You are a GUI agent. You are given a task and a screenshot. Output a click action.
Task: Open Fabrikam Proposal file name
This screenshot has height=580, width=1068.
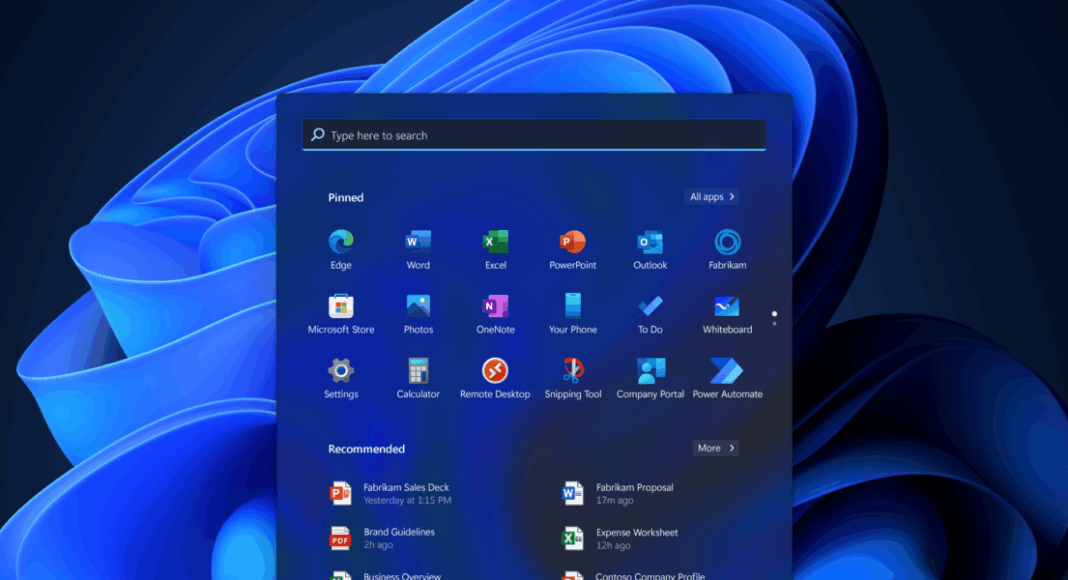pyautogui.click(x=634, y=487)
